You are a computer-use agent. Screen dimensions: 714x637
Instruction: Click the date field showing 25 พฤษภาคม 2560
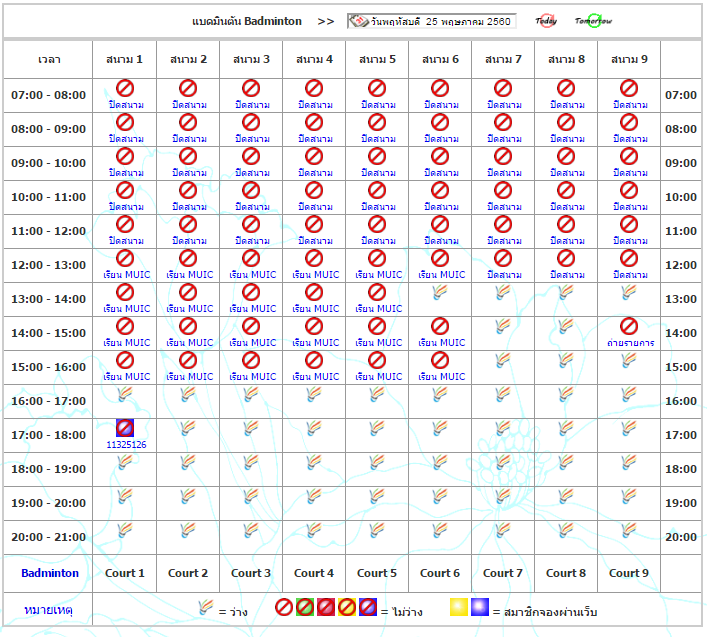click(432, 21)
